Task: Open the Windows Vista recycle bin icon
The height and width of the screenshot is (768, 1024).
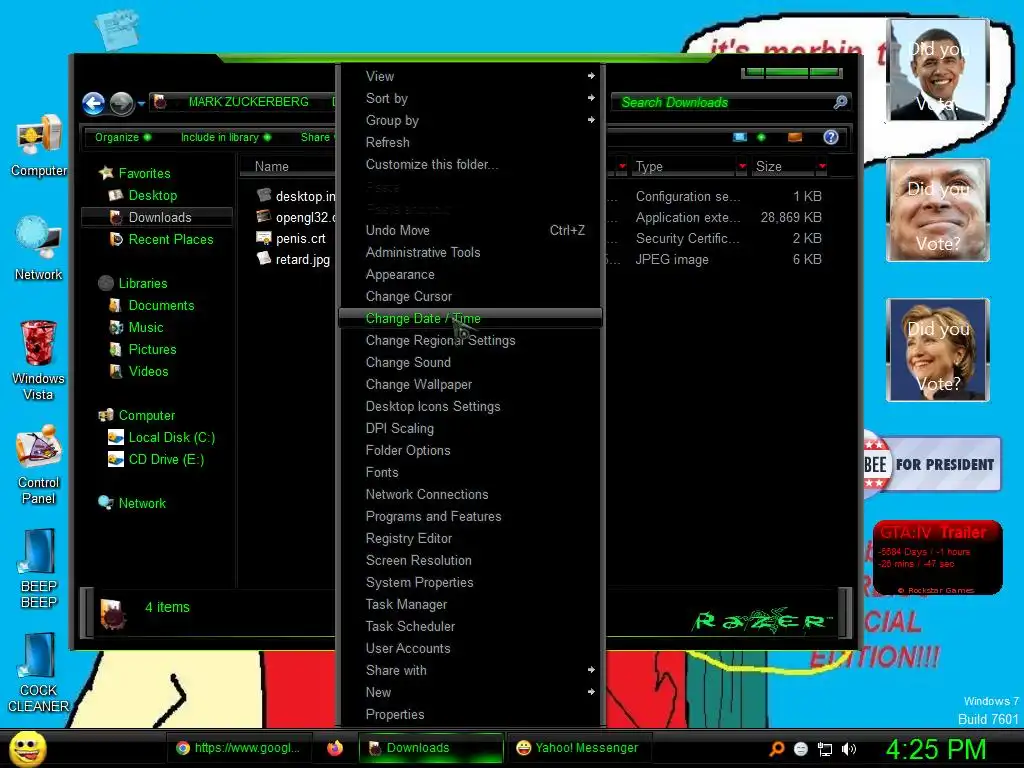Action: [39, 360]
